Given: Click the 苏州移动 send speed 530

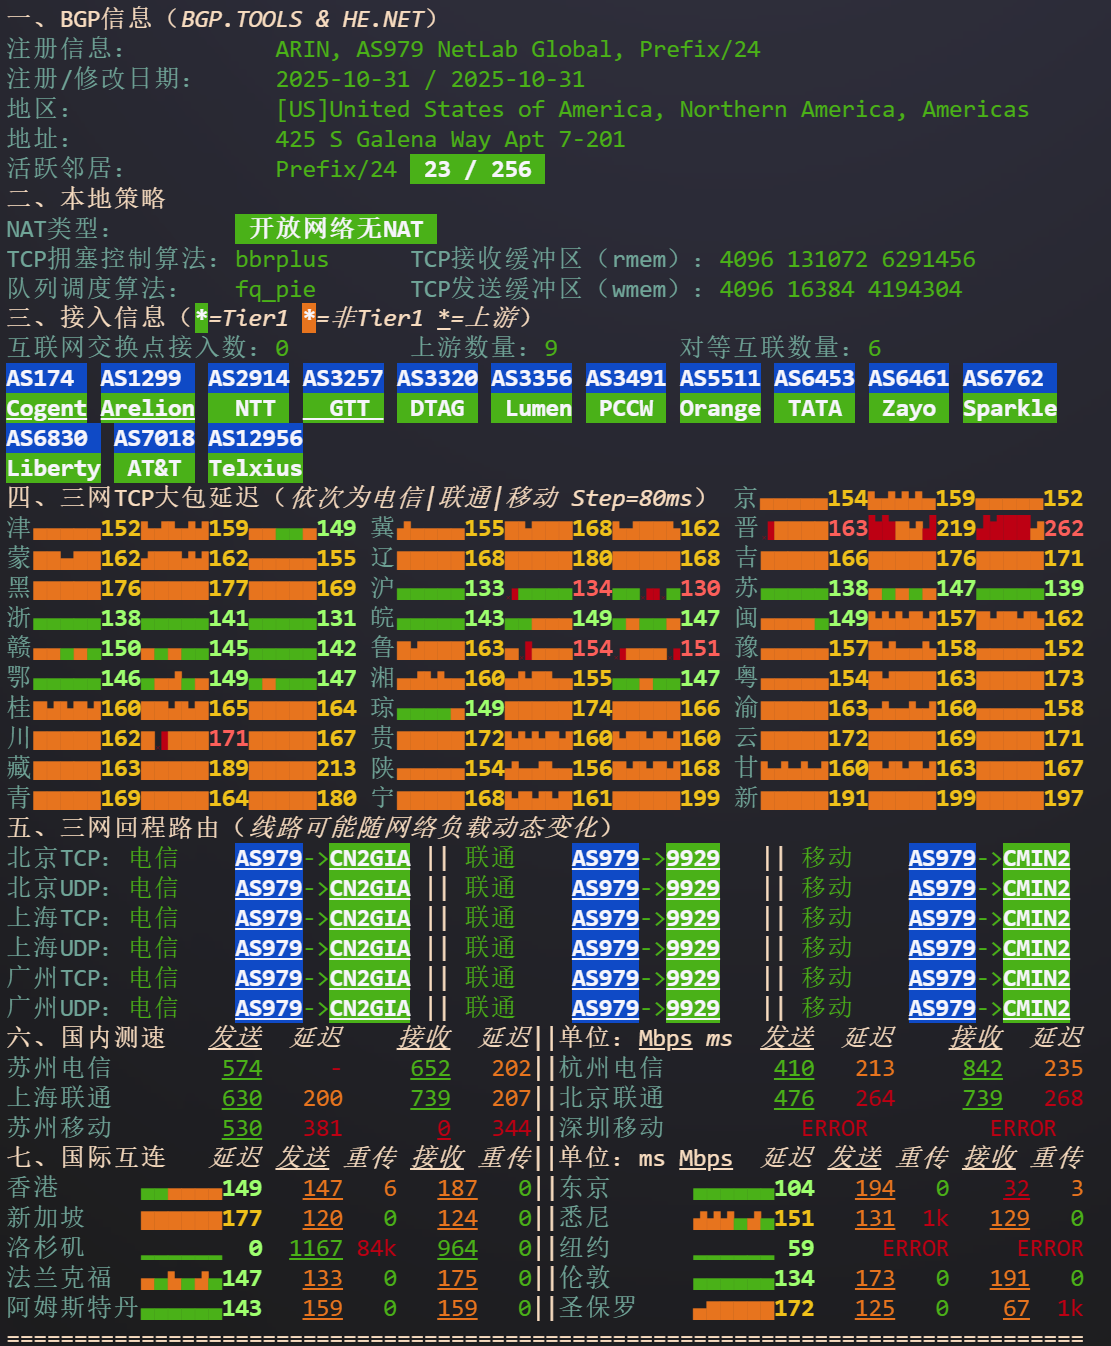Looking at the screenshot, I should coord(242,1128).
